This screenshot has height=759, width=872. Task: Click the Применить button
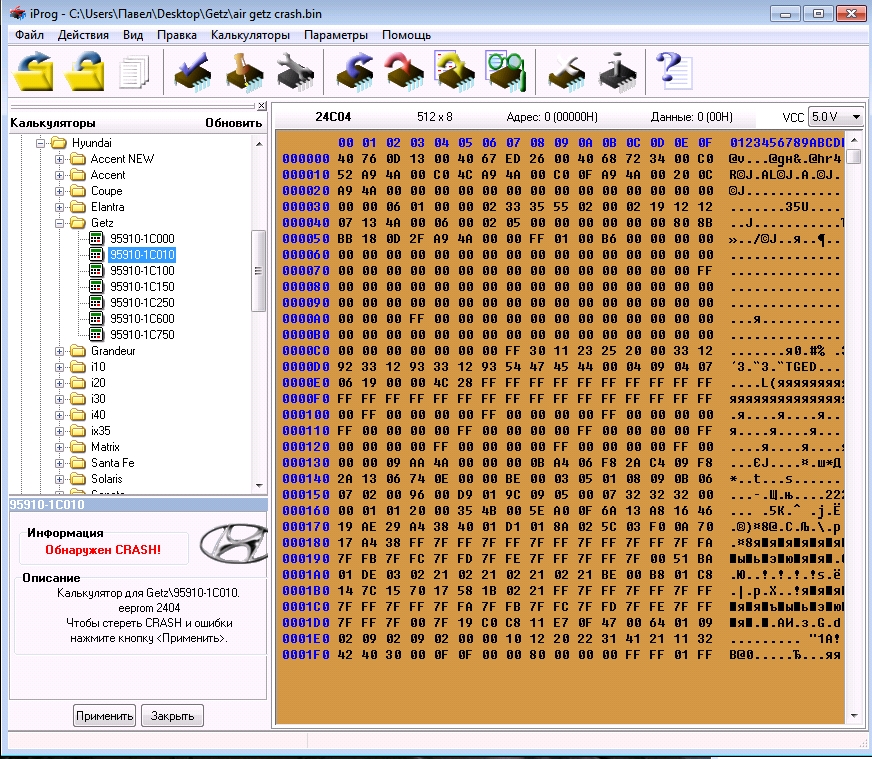tap(105, 716)
